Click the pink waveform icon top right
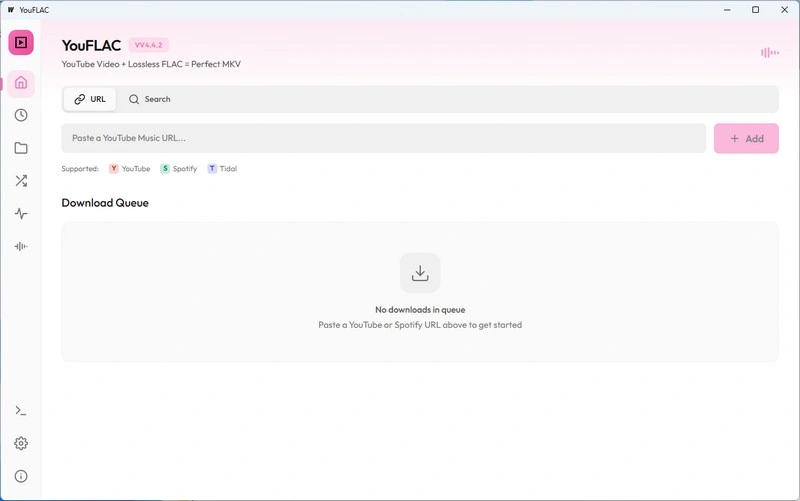800x501 pixels. (x=769, y=53)
